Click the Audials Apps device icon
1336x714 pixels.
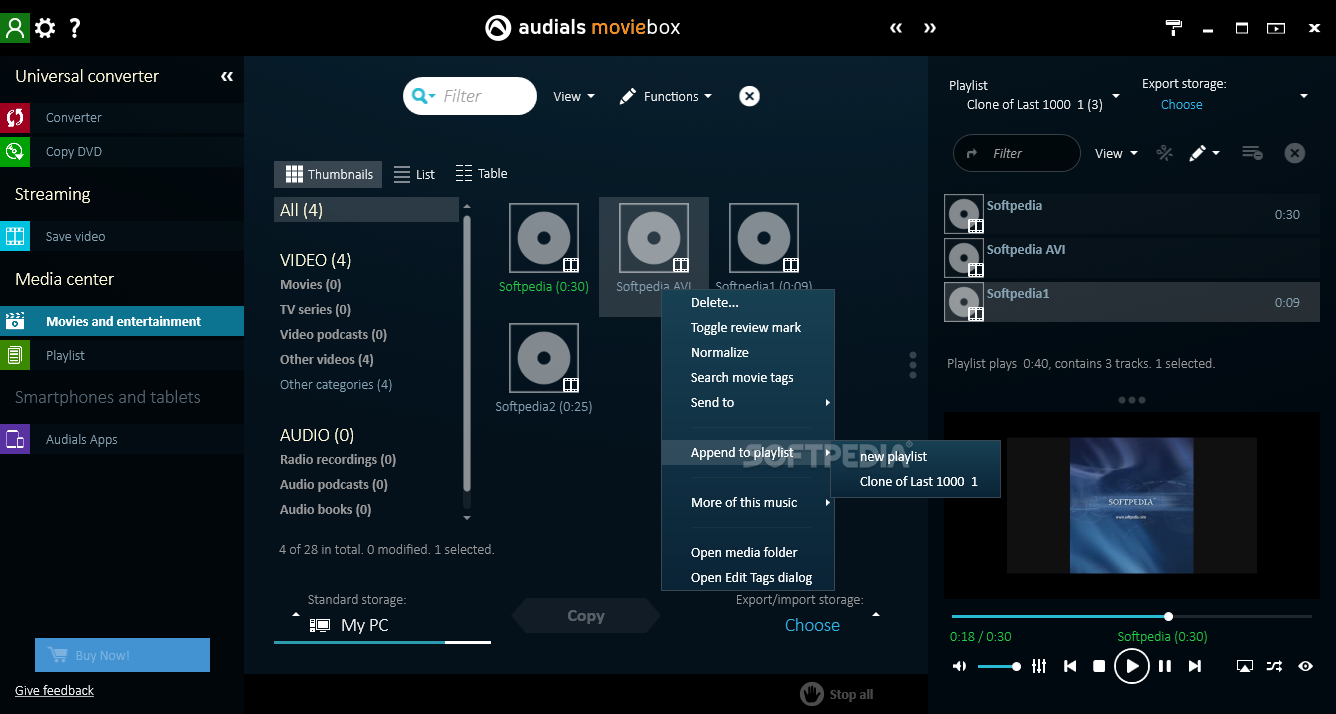[15, 439]
